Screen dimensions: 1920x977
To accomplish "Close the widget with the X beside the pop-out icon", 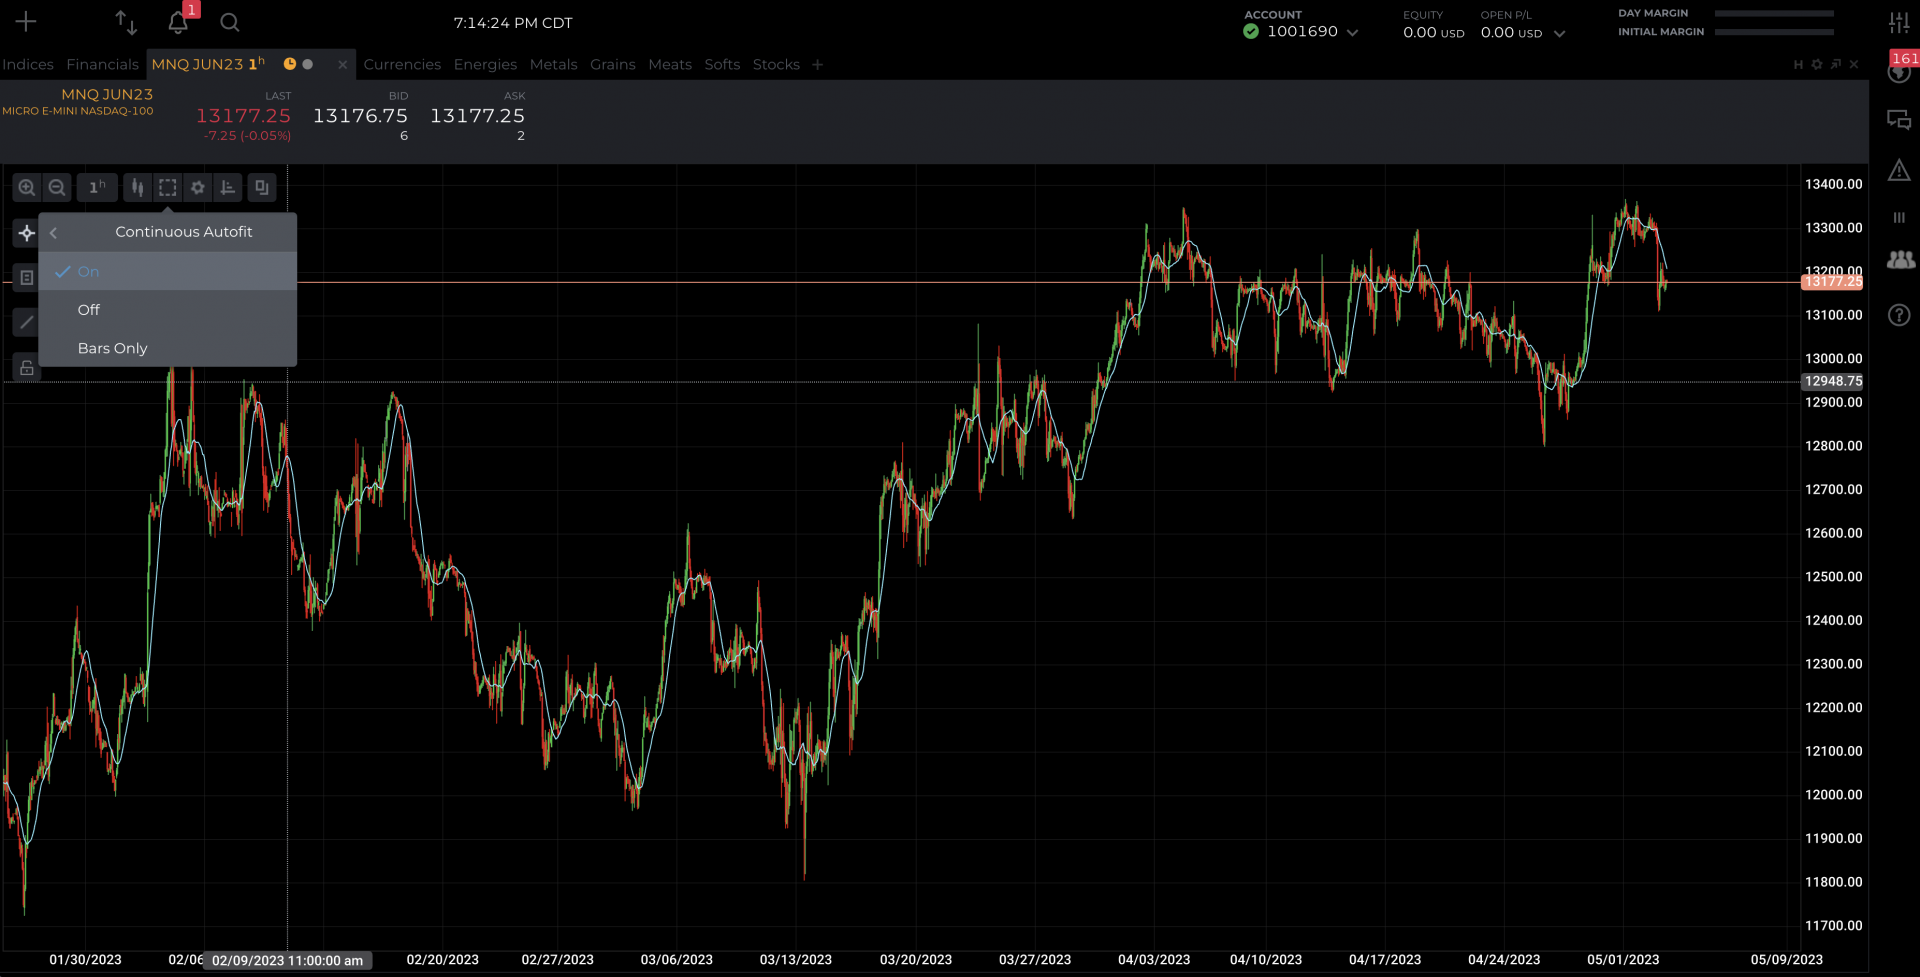I will point(1854,64).
